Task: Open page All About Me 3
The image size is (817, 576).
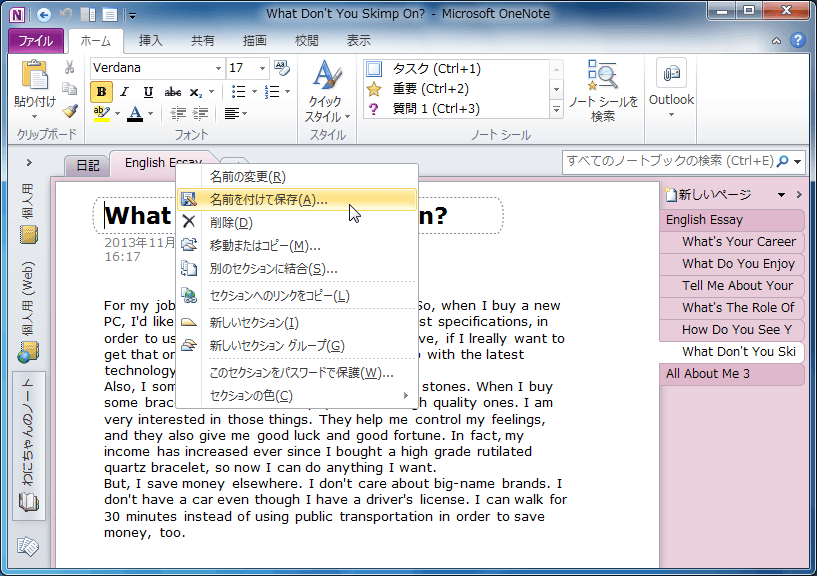Action: 732,374
